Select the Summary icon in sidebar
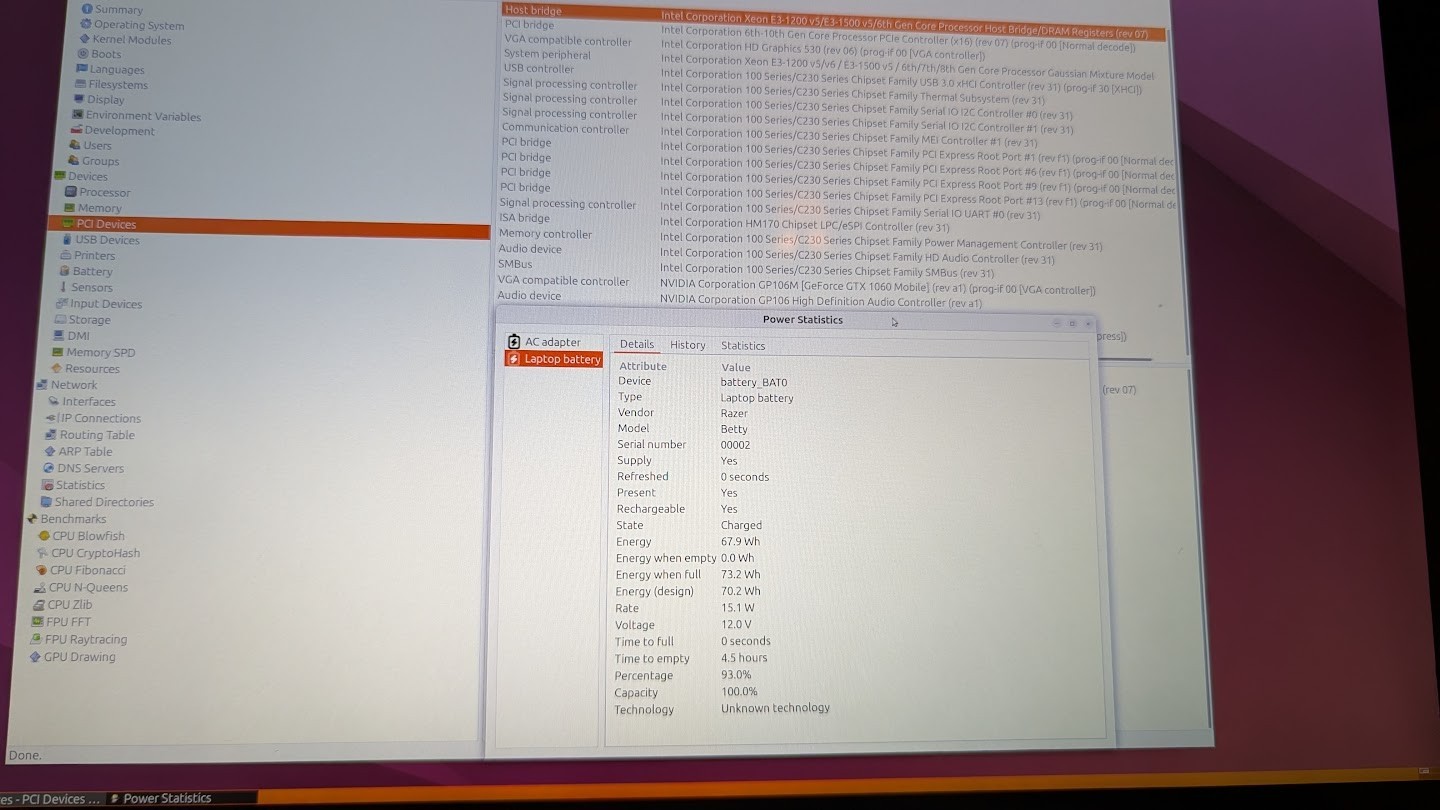 [87, 9]
